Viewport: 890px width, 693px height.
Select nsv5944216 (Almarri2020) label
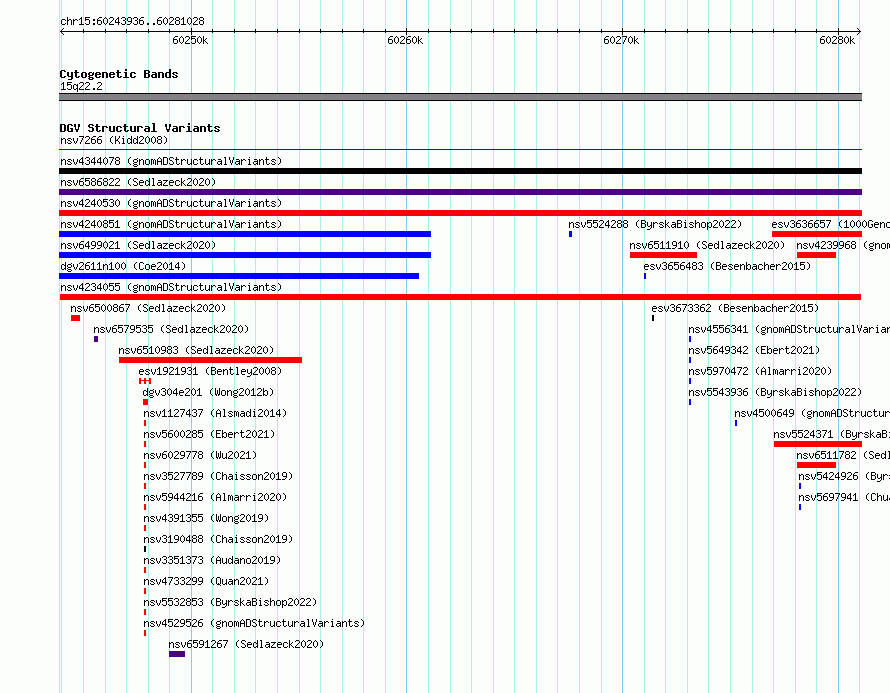coord(215,497)
